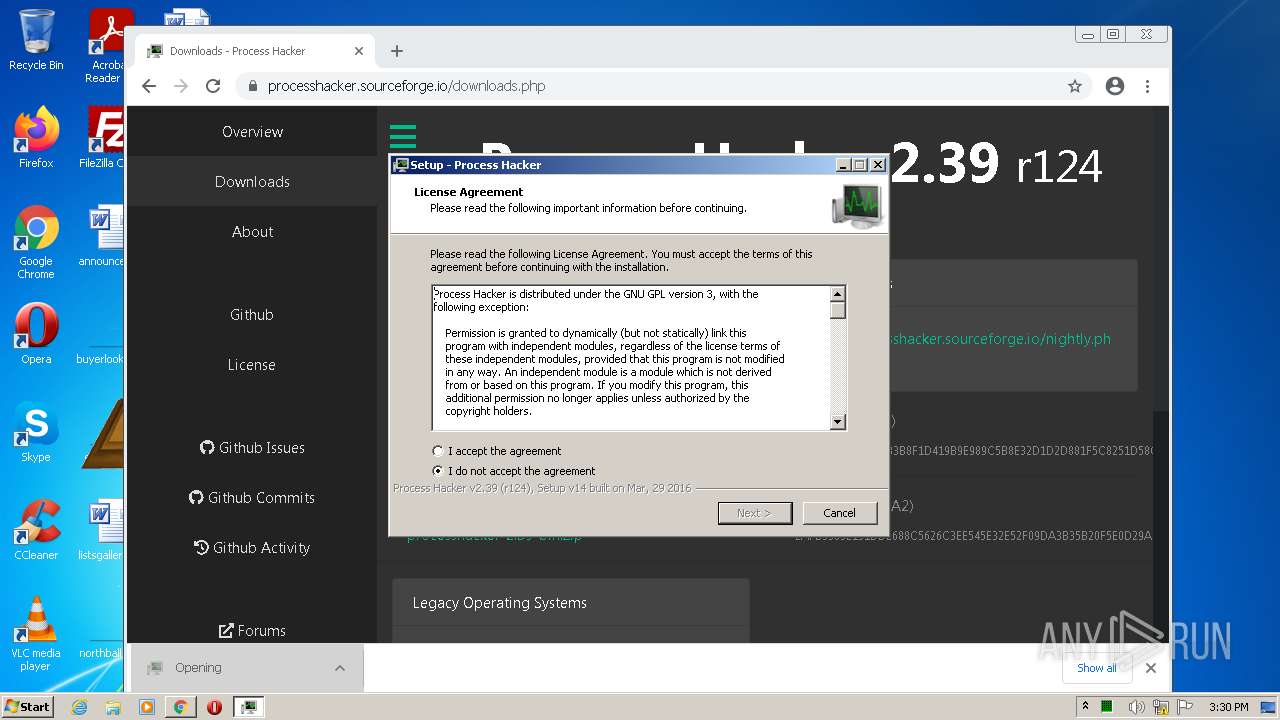
Task: Click the Action Center flag tray icon
Action: click(x=1185, y=707)
